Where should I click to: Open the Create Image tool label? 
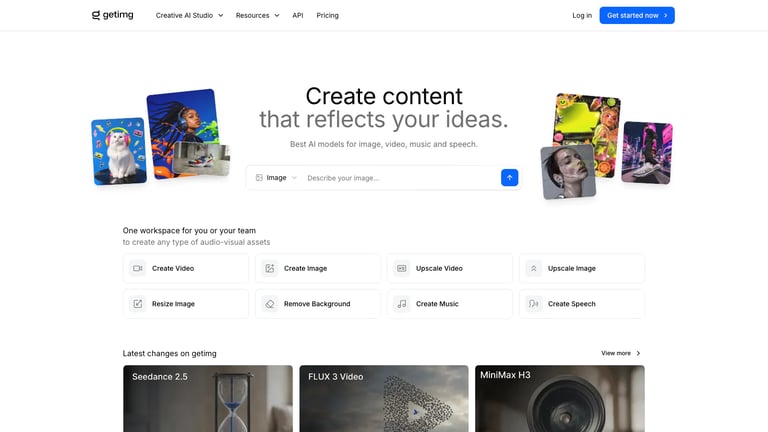tap(306, 268)
